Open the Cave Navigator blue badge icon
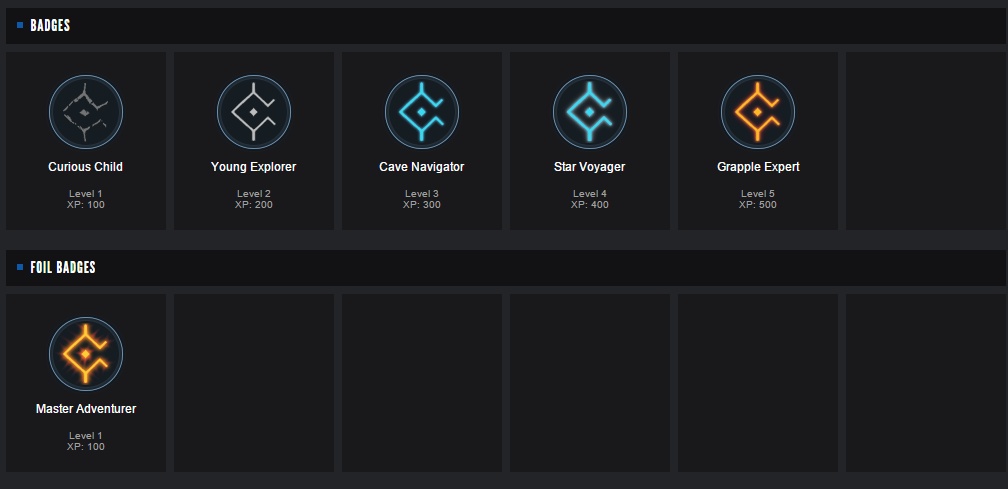The width and height of the screenshot is (1008, 489). click(x=422, y=112)
